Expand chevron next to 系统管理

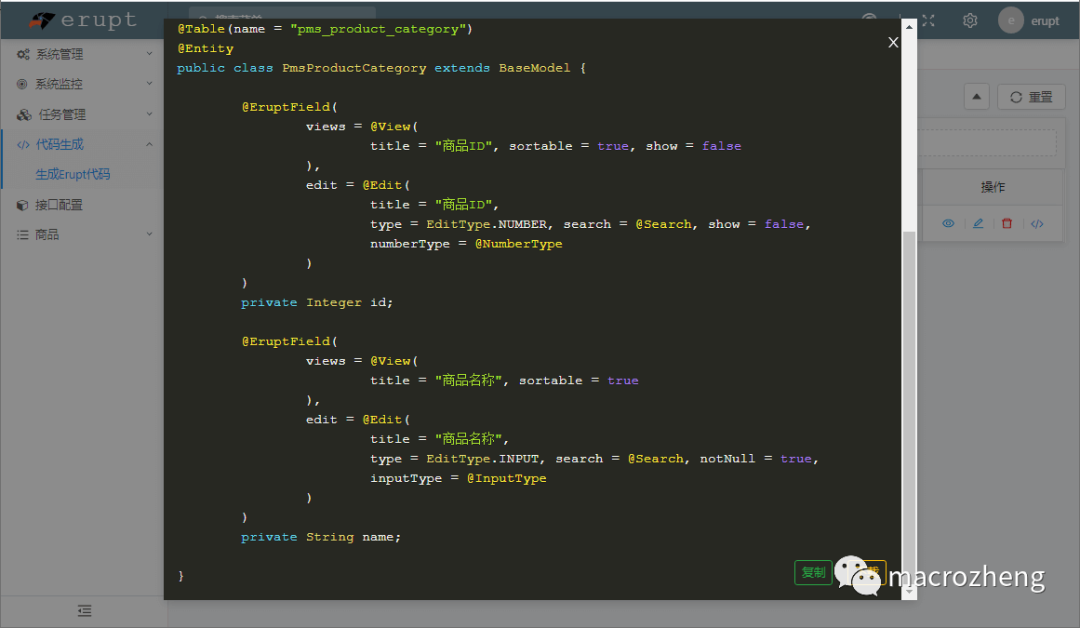pyautogui.click(x=149, y=53)
